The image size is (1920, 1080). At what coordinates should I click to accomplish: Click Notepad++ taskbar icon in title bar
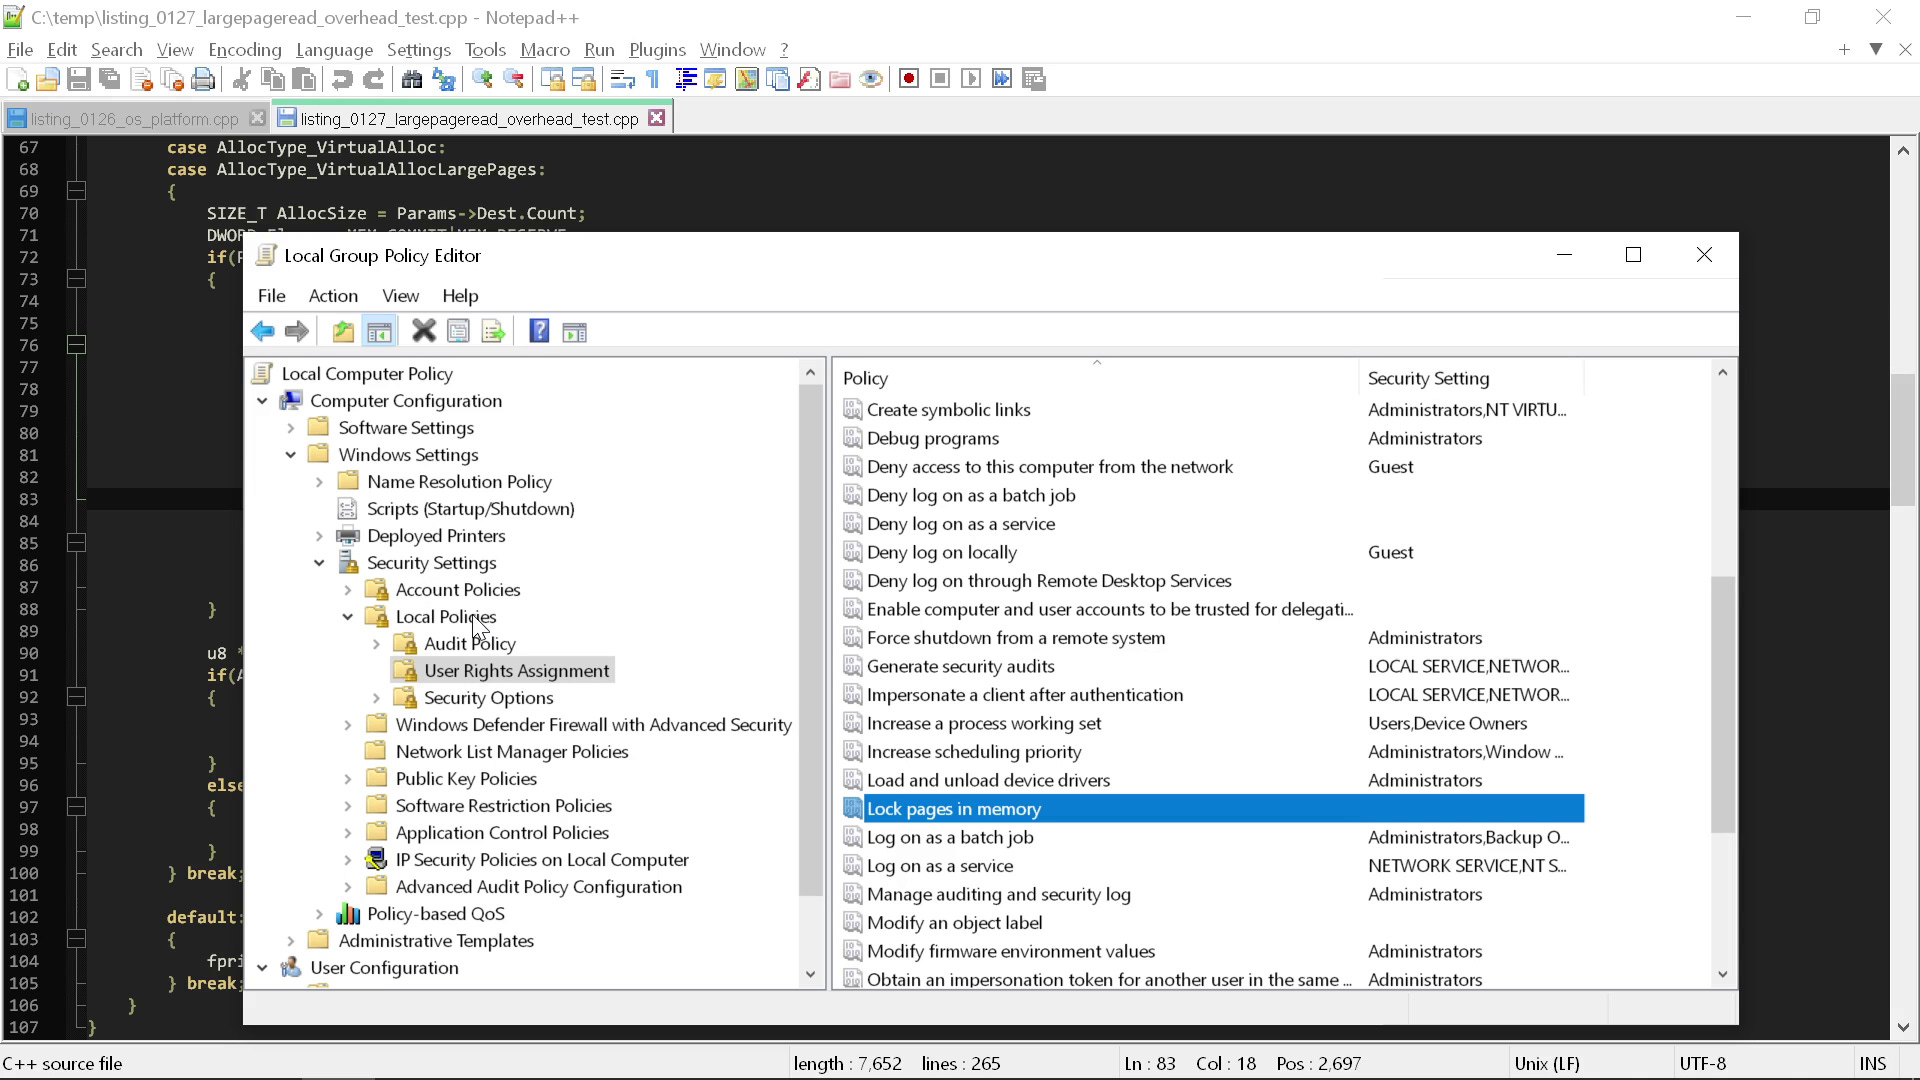click(13, 17)
